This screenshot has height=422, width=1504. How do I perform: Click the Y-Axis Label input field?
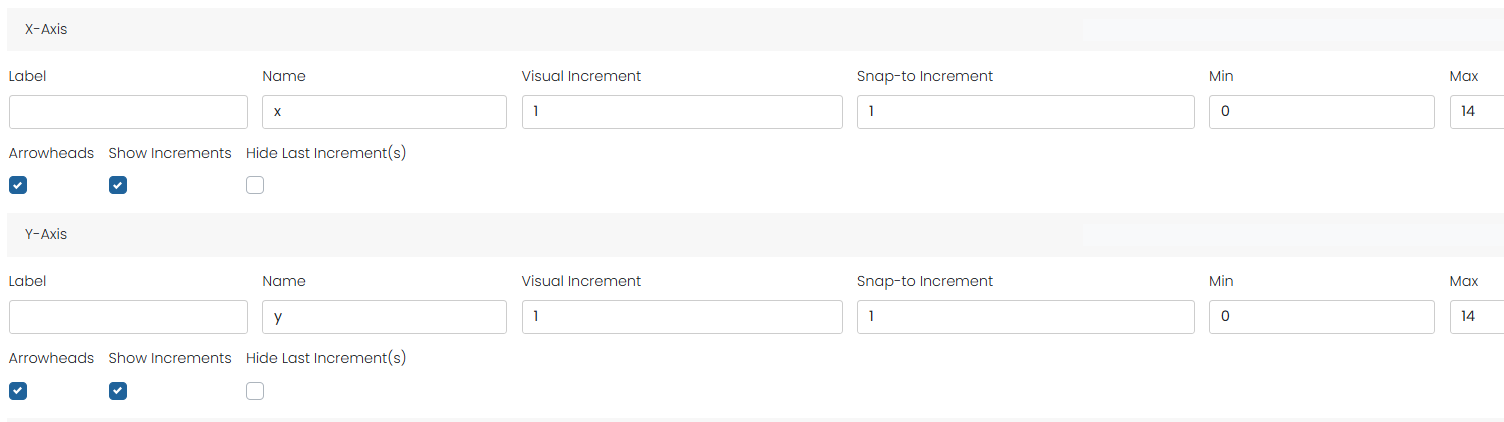[x=128, y=317]
